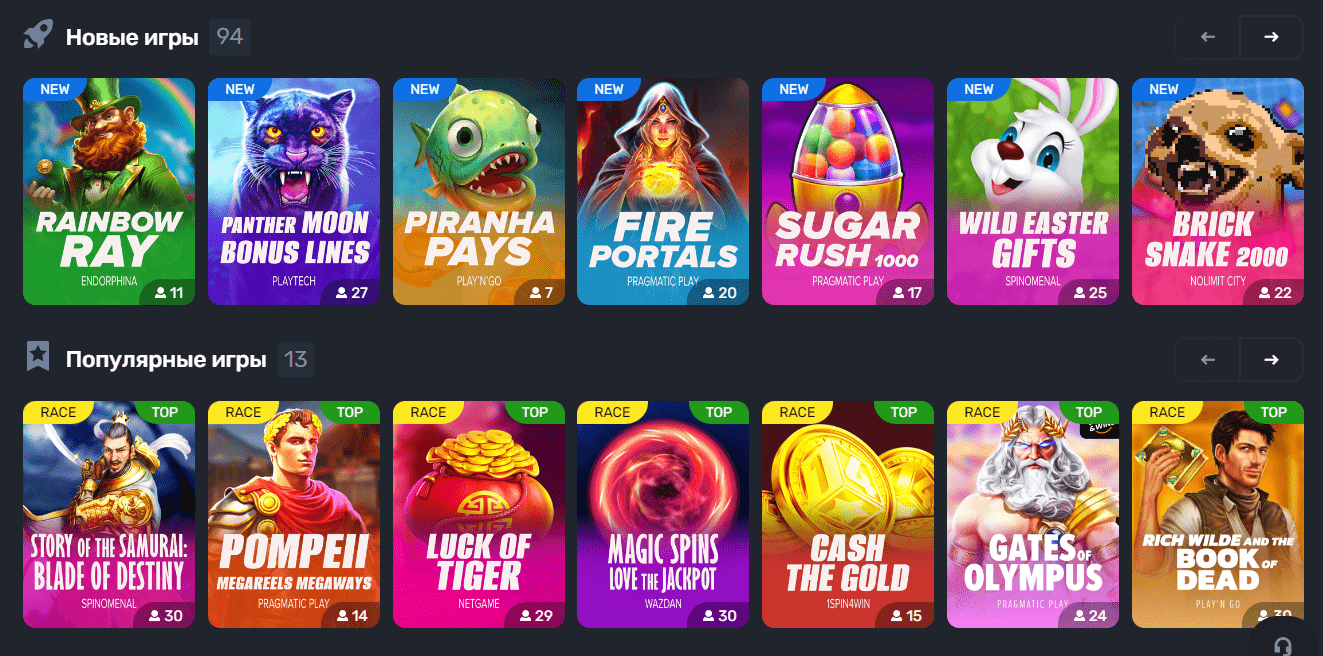1323x656 pixels.
Task: Open the Новые игры section heading
Action: pyautogui.click(x=132, y=37)
